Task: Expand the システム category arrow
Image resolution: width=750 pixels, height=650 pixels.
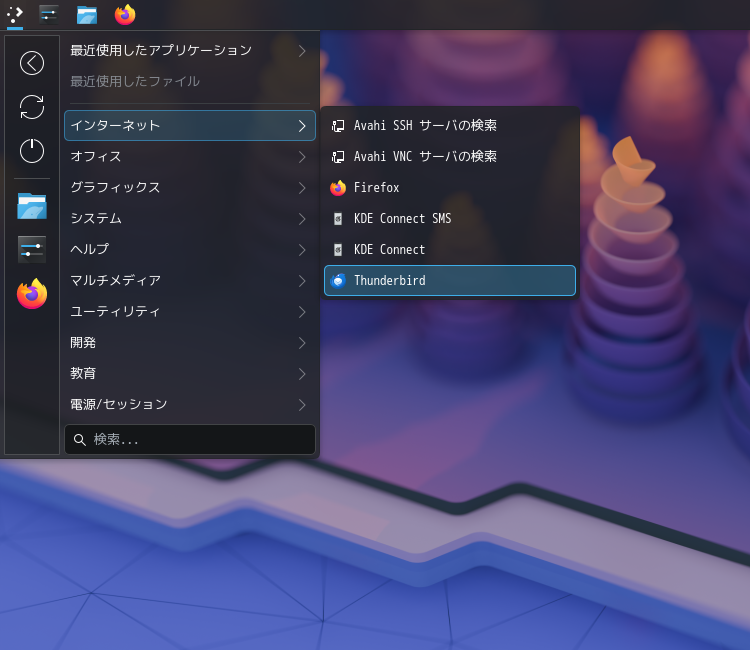Action: tap(302, 219)
